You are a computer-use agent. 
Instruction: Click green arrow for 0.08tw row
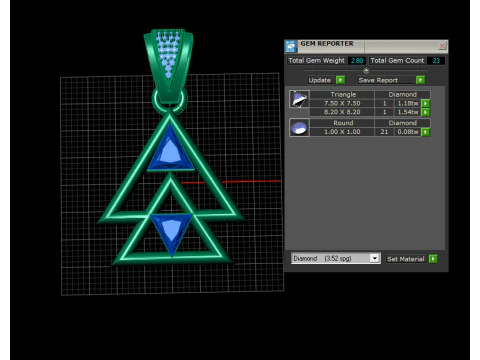(x=425, y=132)
